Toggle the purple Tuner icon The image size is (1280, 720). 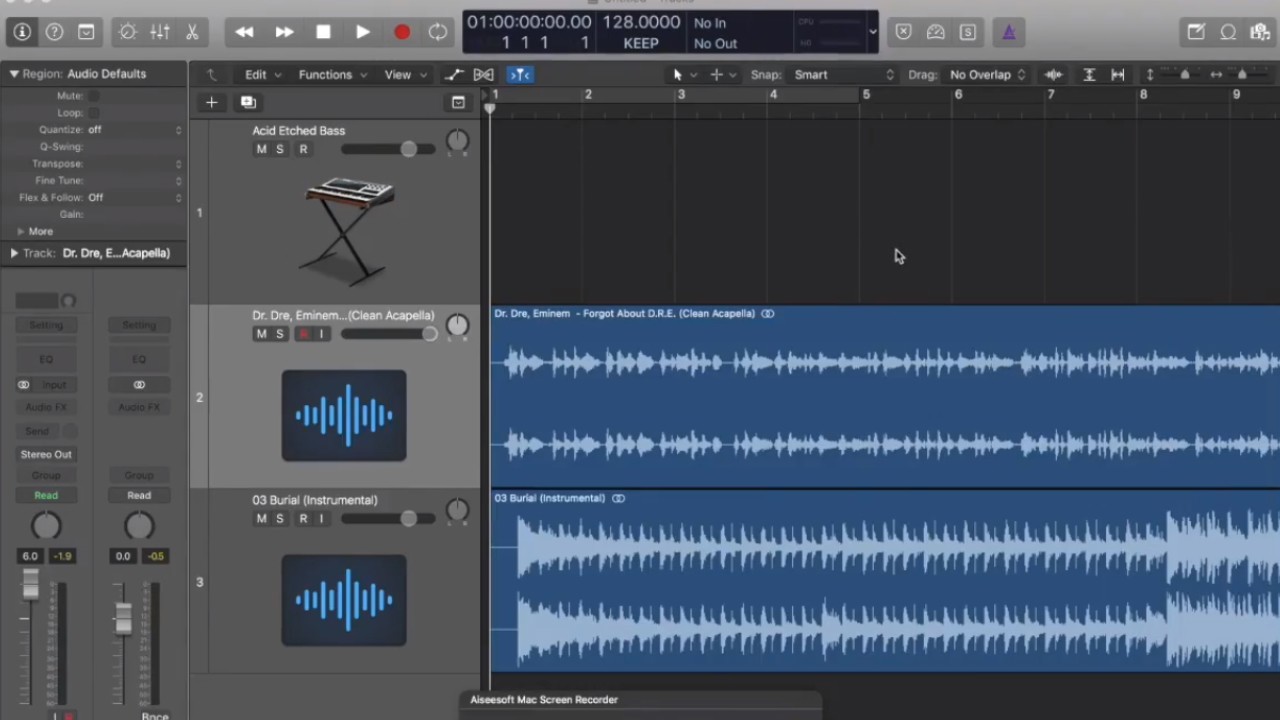pyautogui.click(x=1009, y=32)
